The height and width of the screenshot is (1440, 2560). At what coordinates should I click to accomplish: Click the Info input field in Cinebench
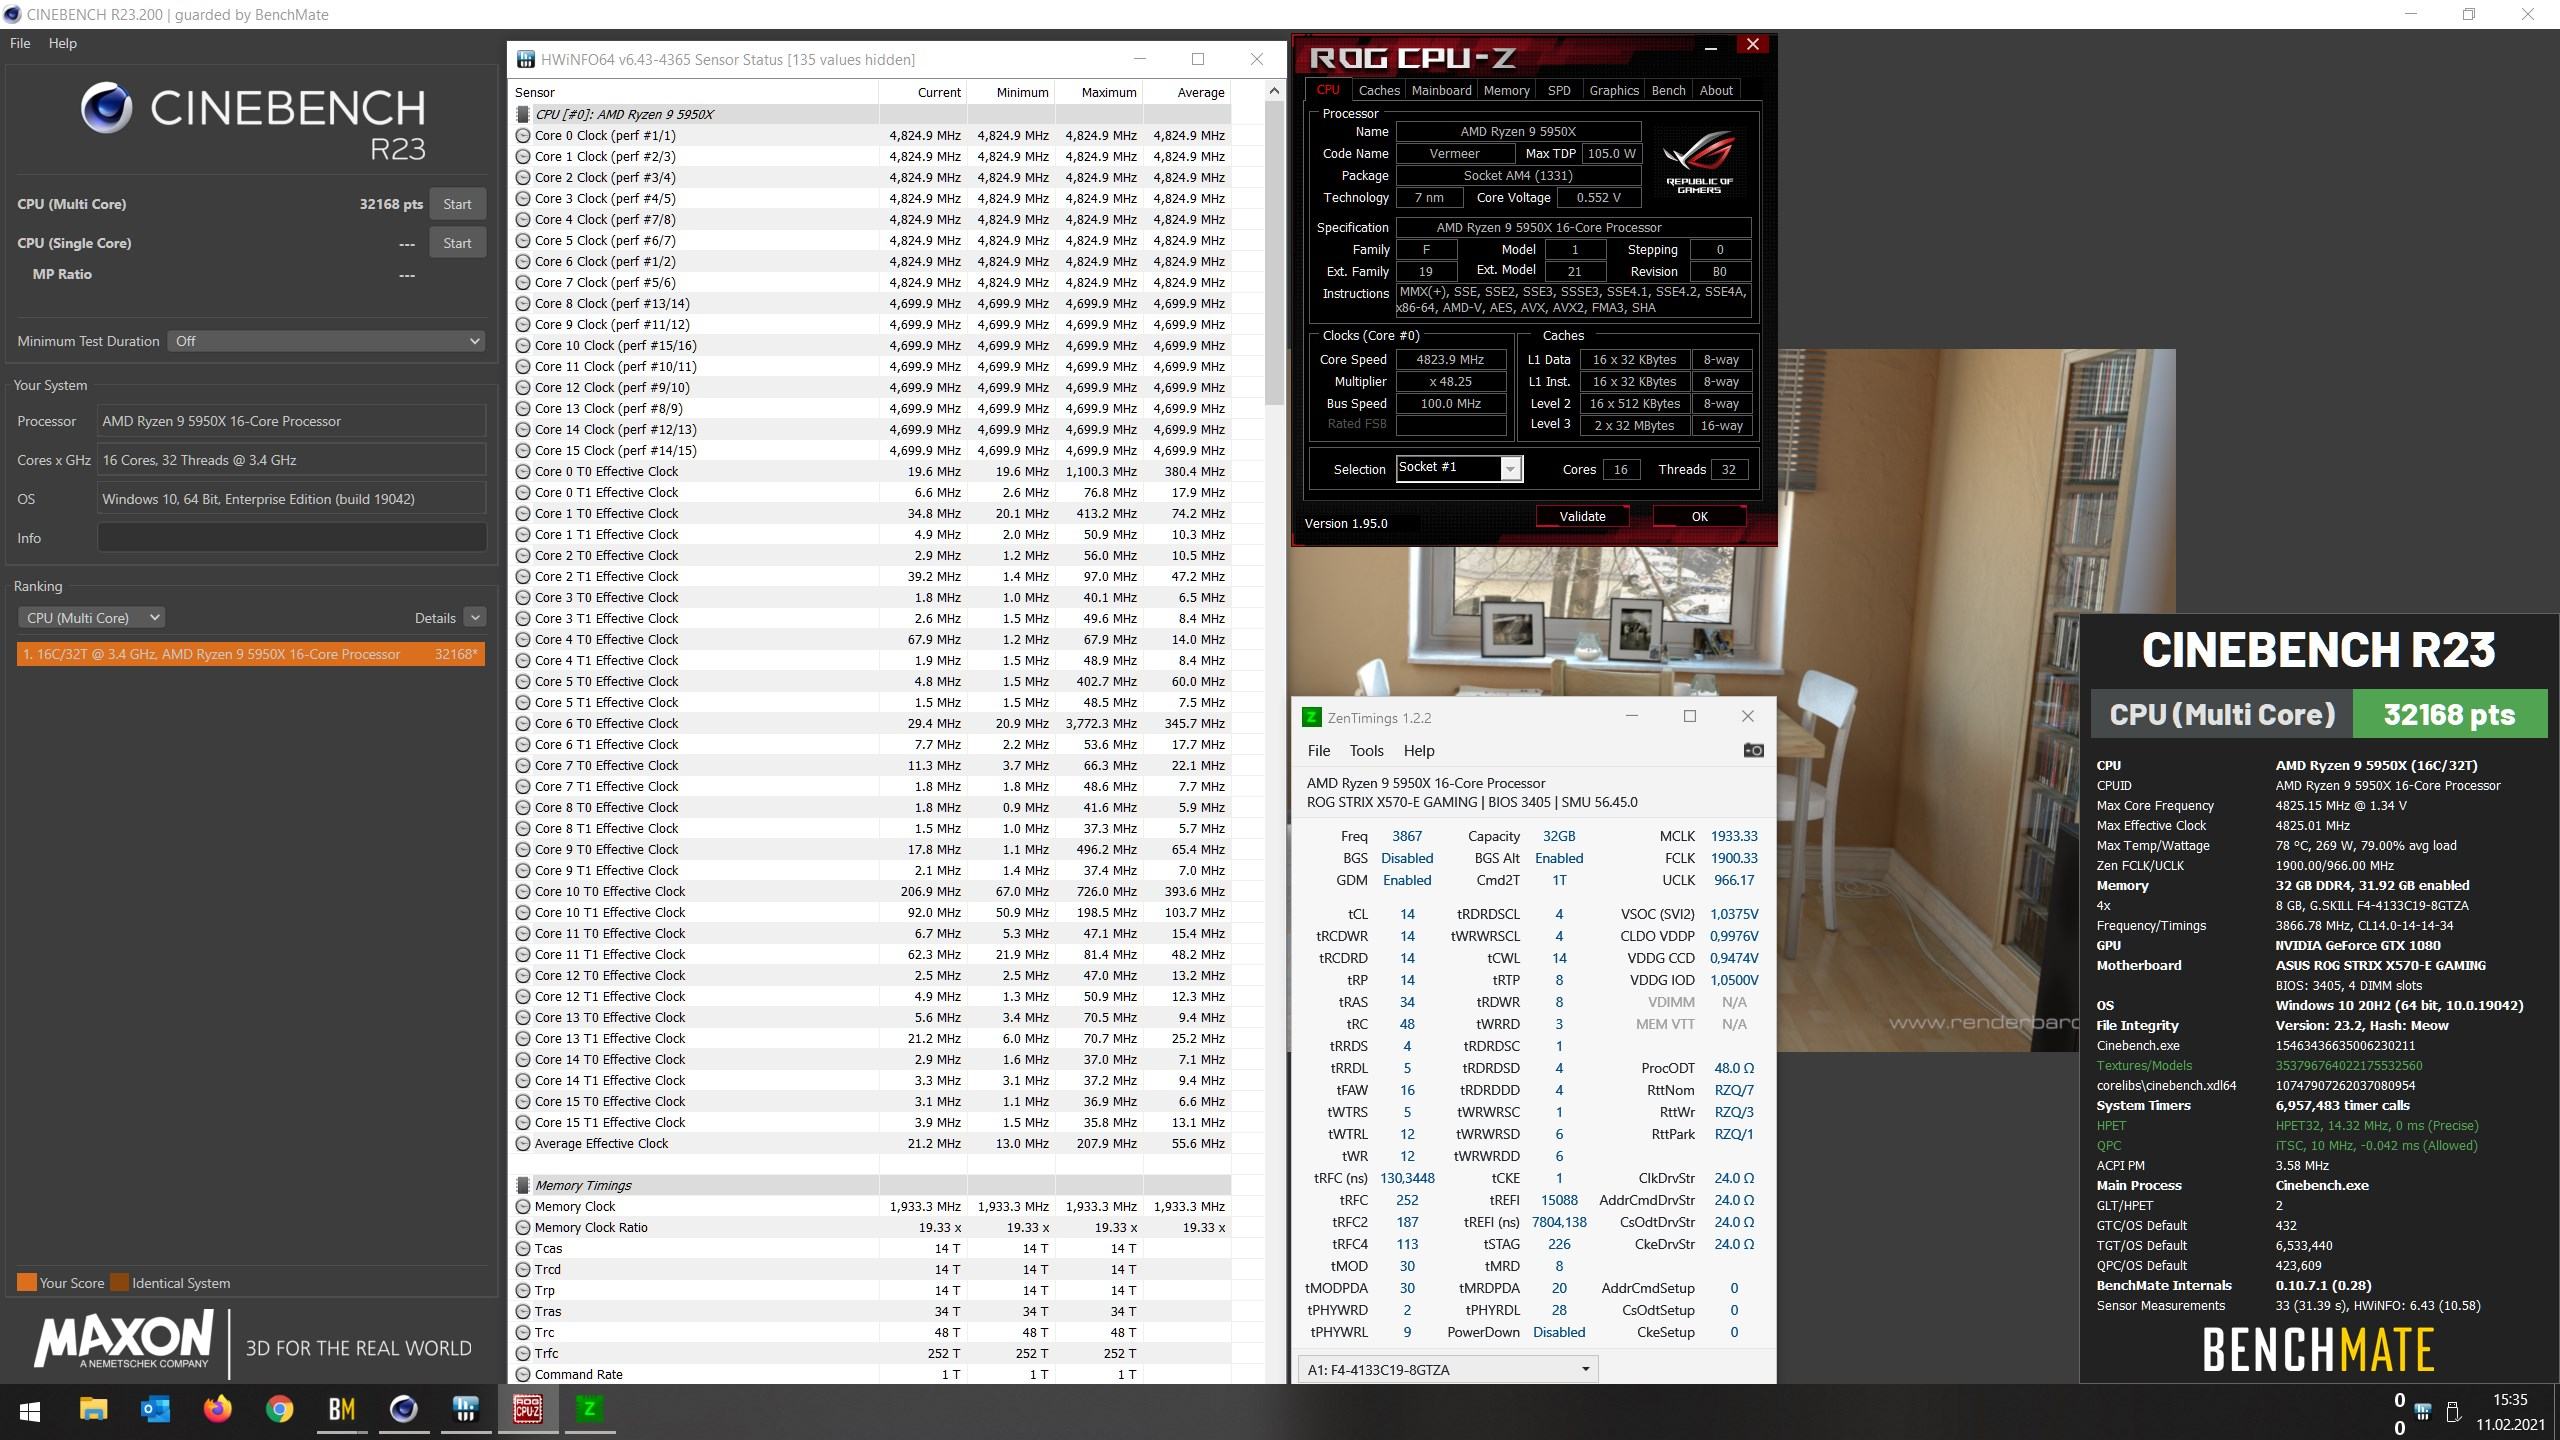pyautogui.click(x=292, y=538)
